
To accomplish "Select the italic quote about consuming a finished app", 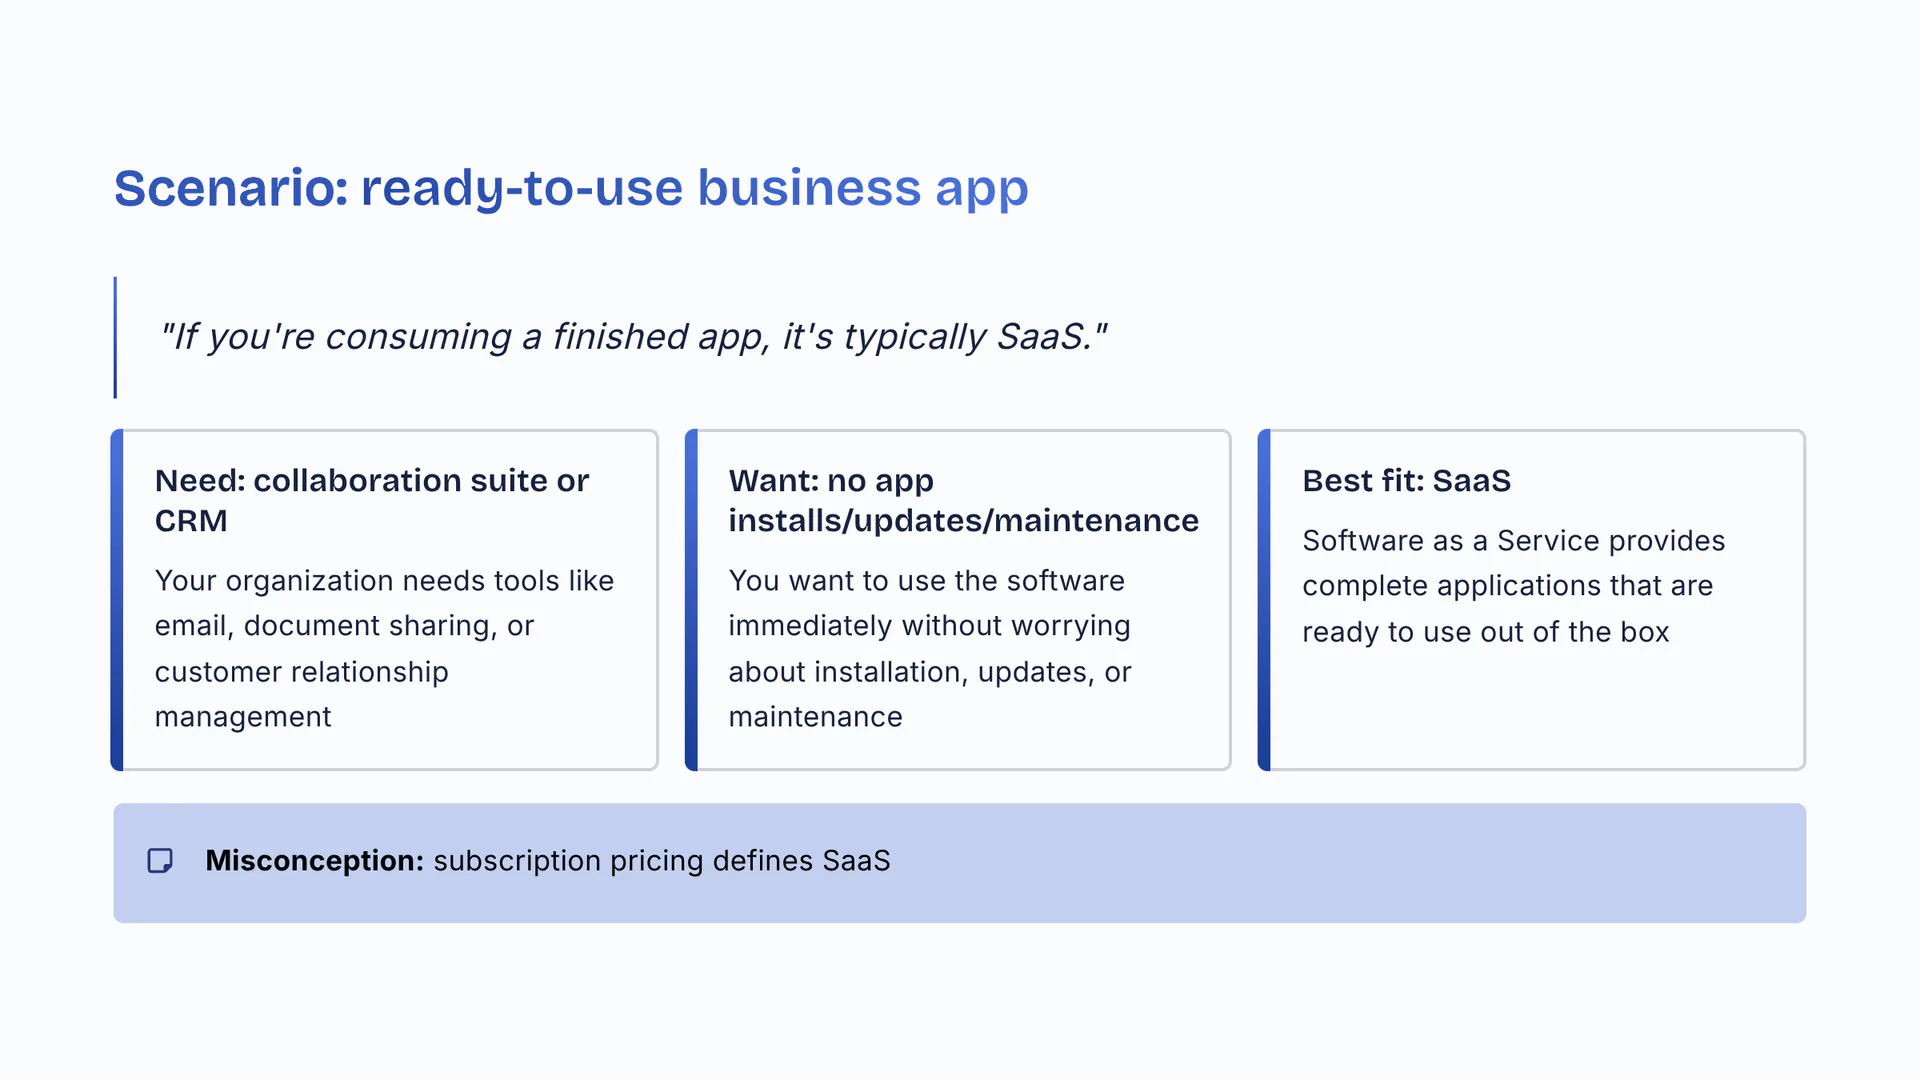I will tap(633, 337).
